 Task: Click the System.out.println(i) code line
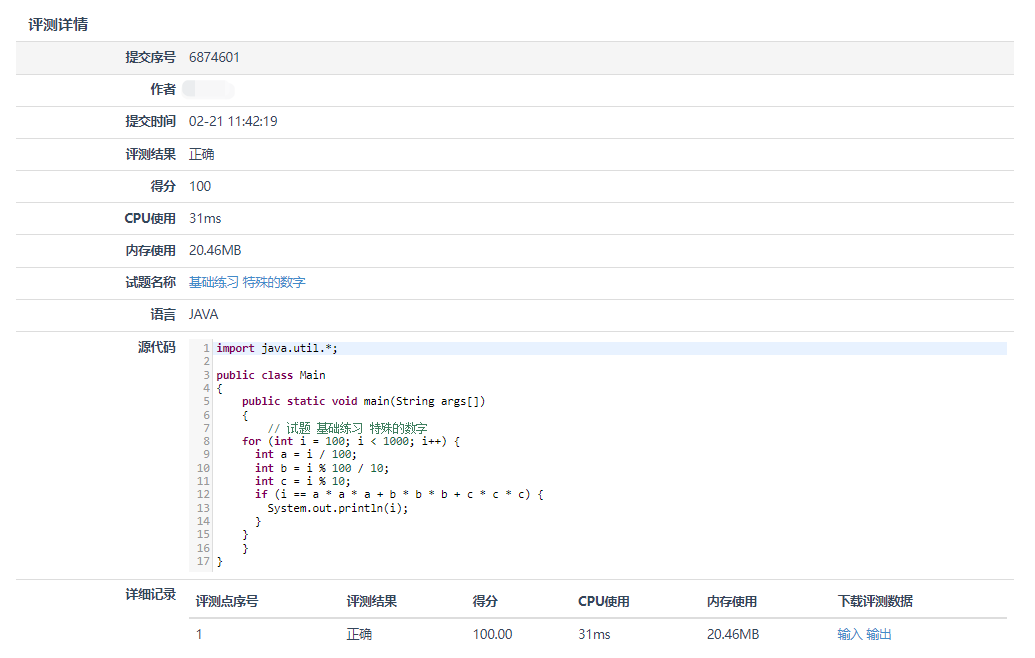coord(338,508)
